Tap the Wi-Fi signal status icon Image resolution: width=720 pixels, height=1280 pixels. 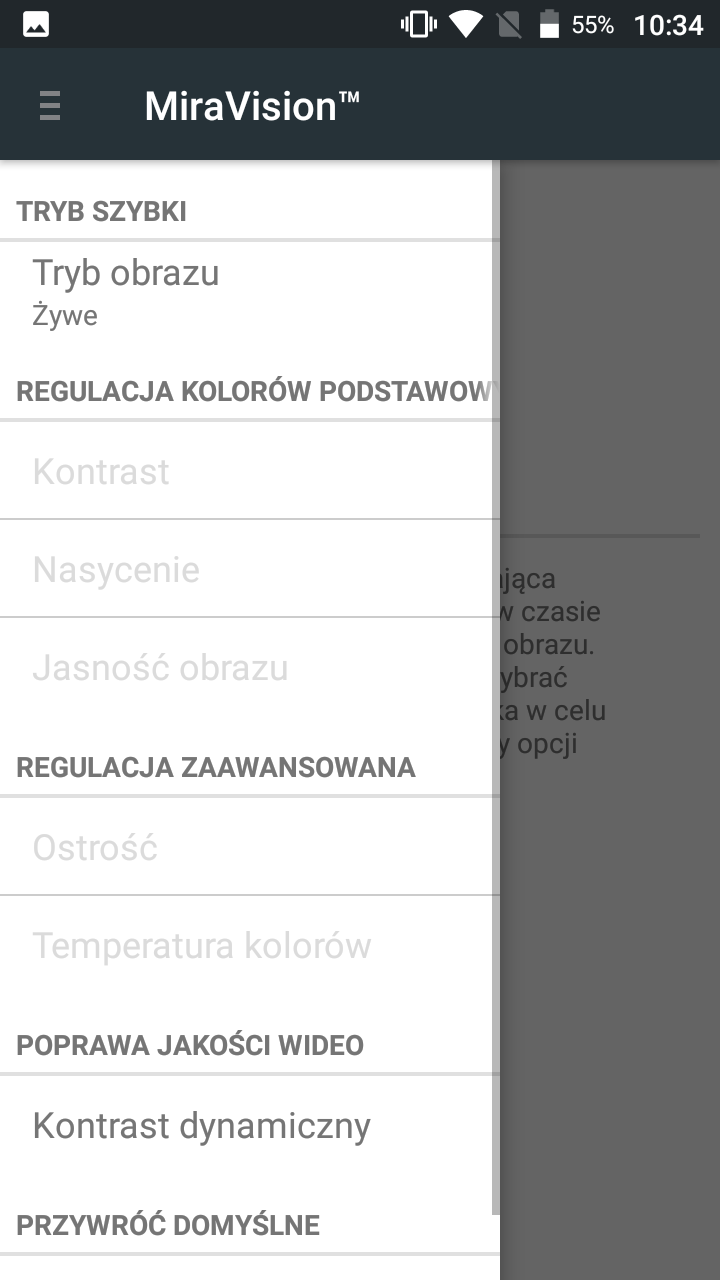pos(465,24)
